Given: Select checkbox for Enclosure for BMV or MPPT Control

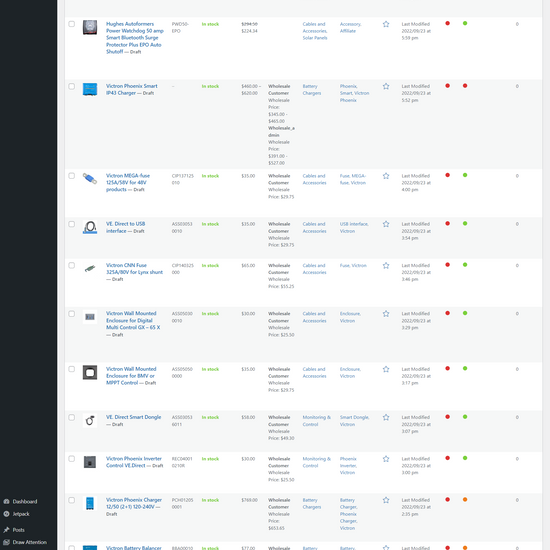Looking at the screenshot, I should (72, 369).
